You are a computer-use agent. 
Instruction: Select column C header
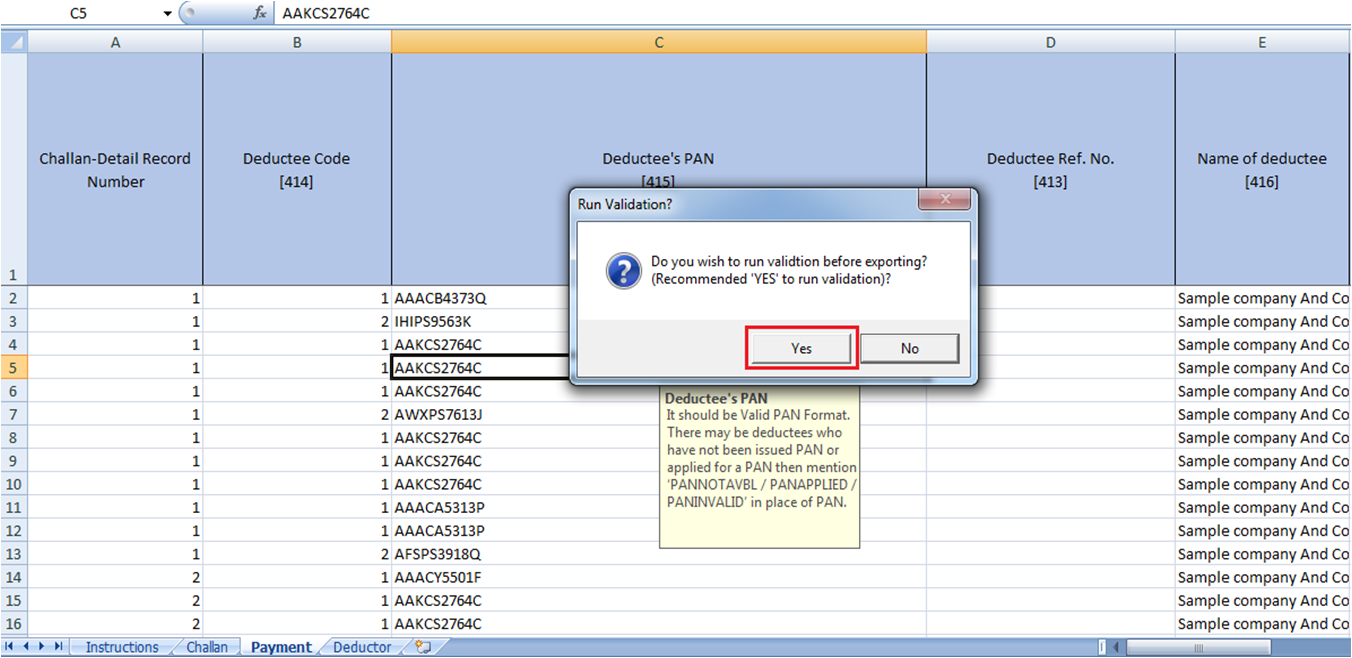tap(658, 41)
